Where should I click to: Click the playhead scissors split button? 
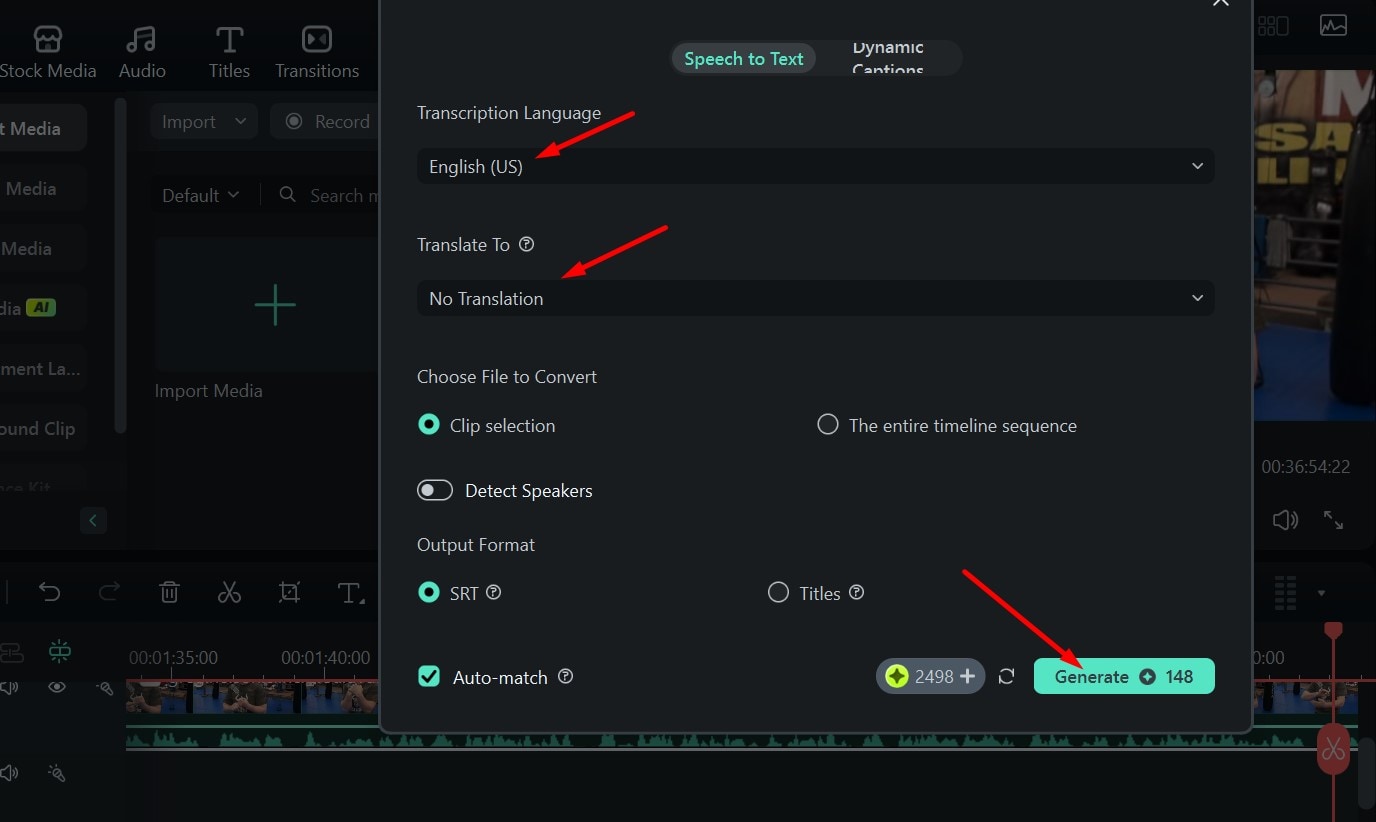tap(1333, 749)
